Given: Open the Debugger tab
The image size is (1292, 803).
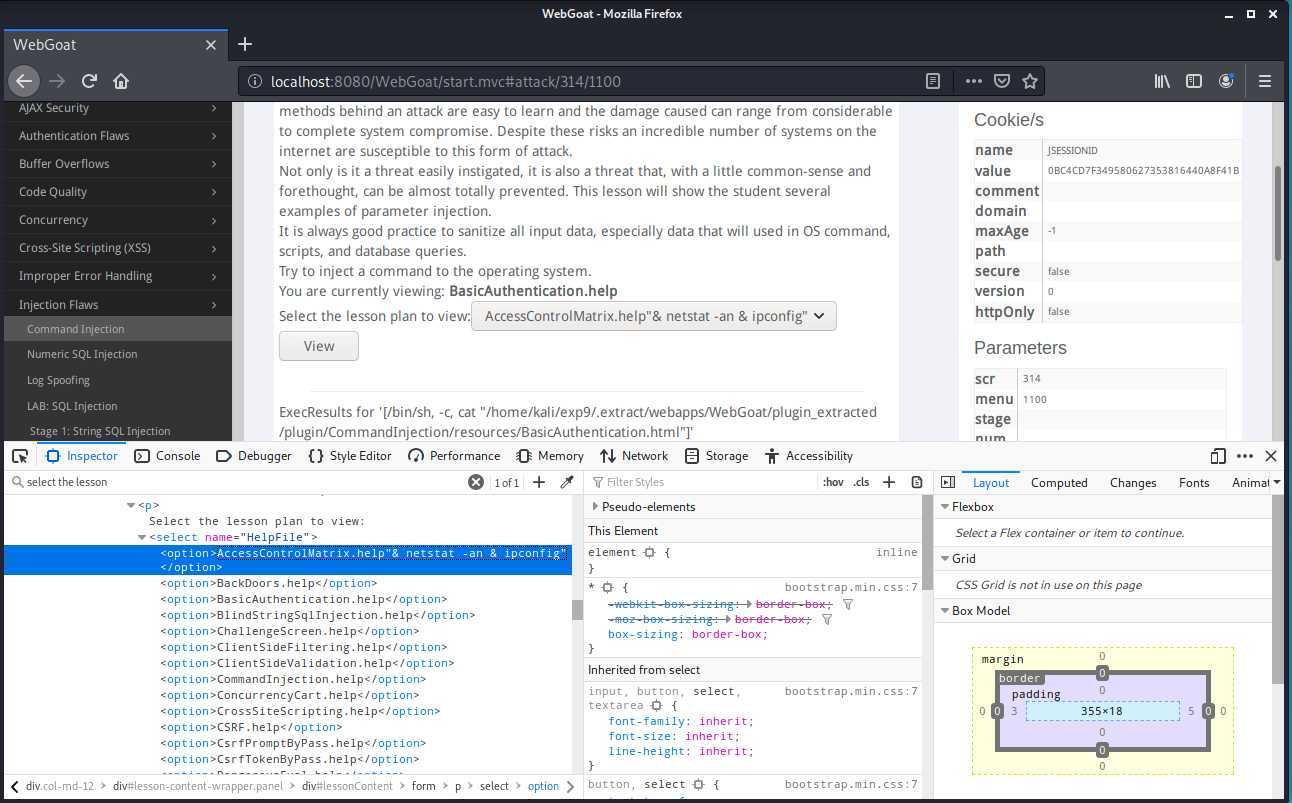Looking at the screenshot, I should click(254, 456).
